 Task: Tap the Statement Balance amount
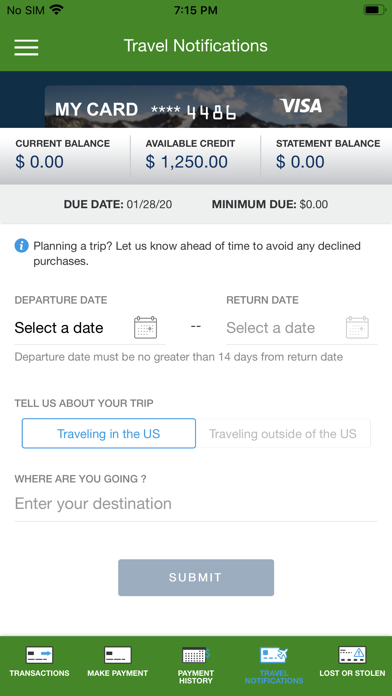tap(300, 162)
